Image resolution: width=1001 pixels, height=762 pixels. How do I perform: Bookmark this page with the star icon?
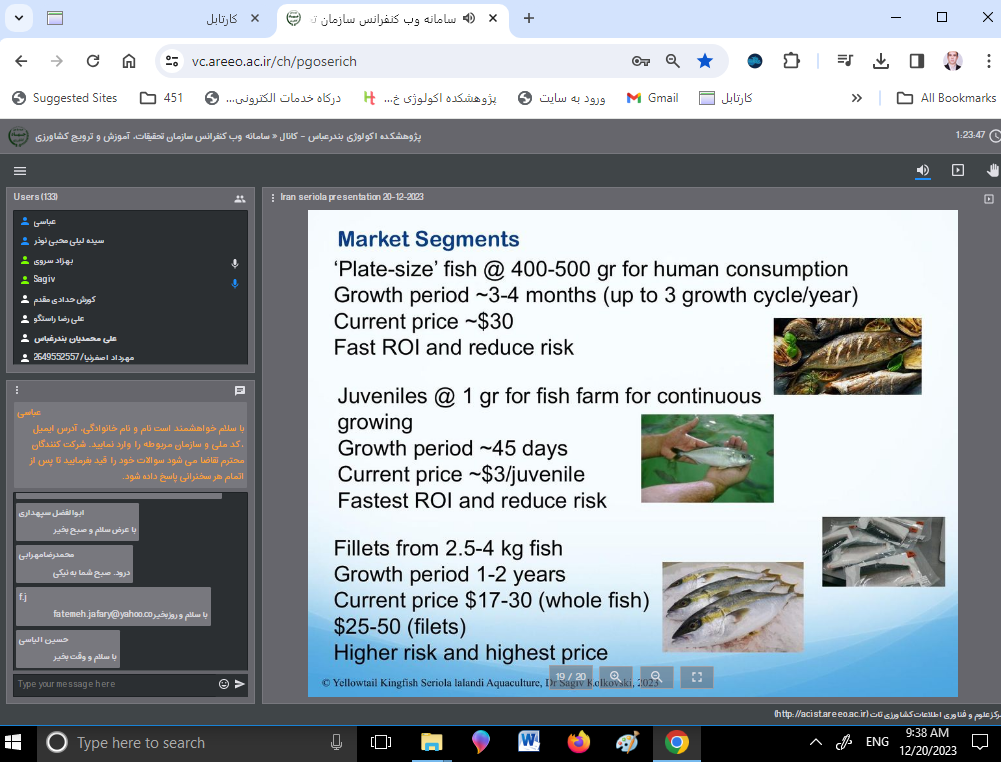705,61
